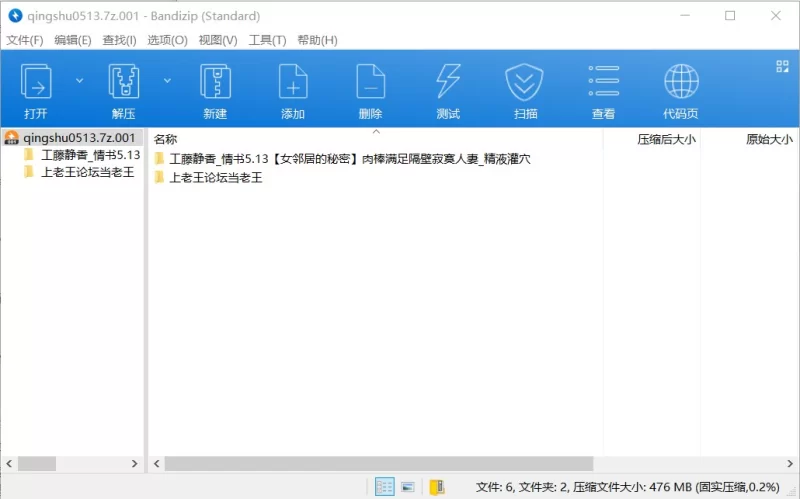Viewport: 800px width, 499px height.
Task: Open the 帮助(H) menu
Action: (317, 40)
